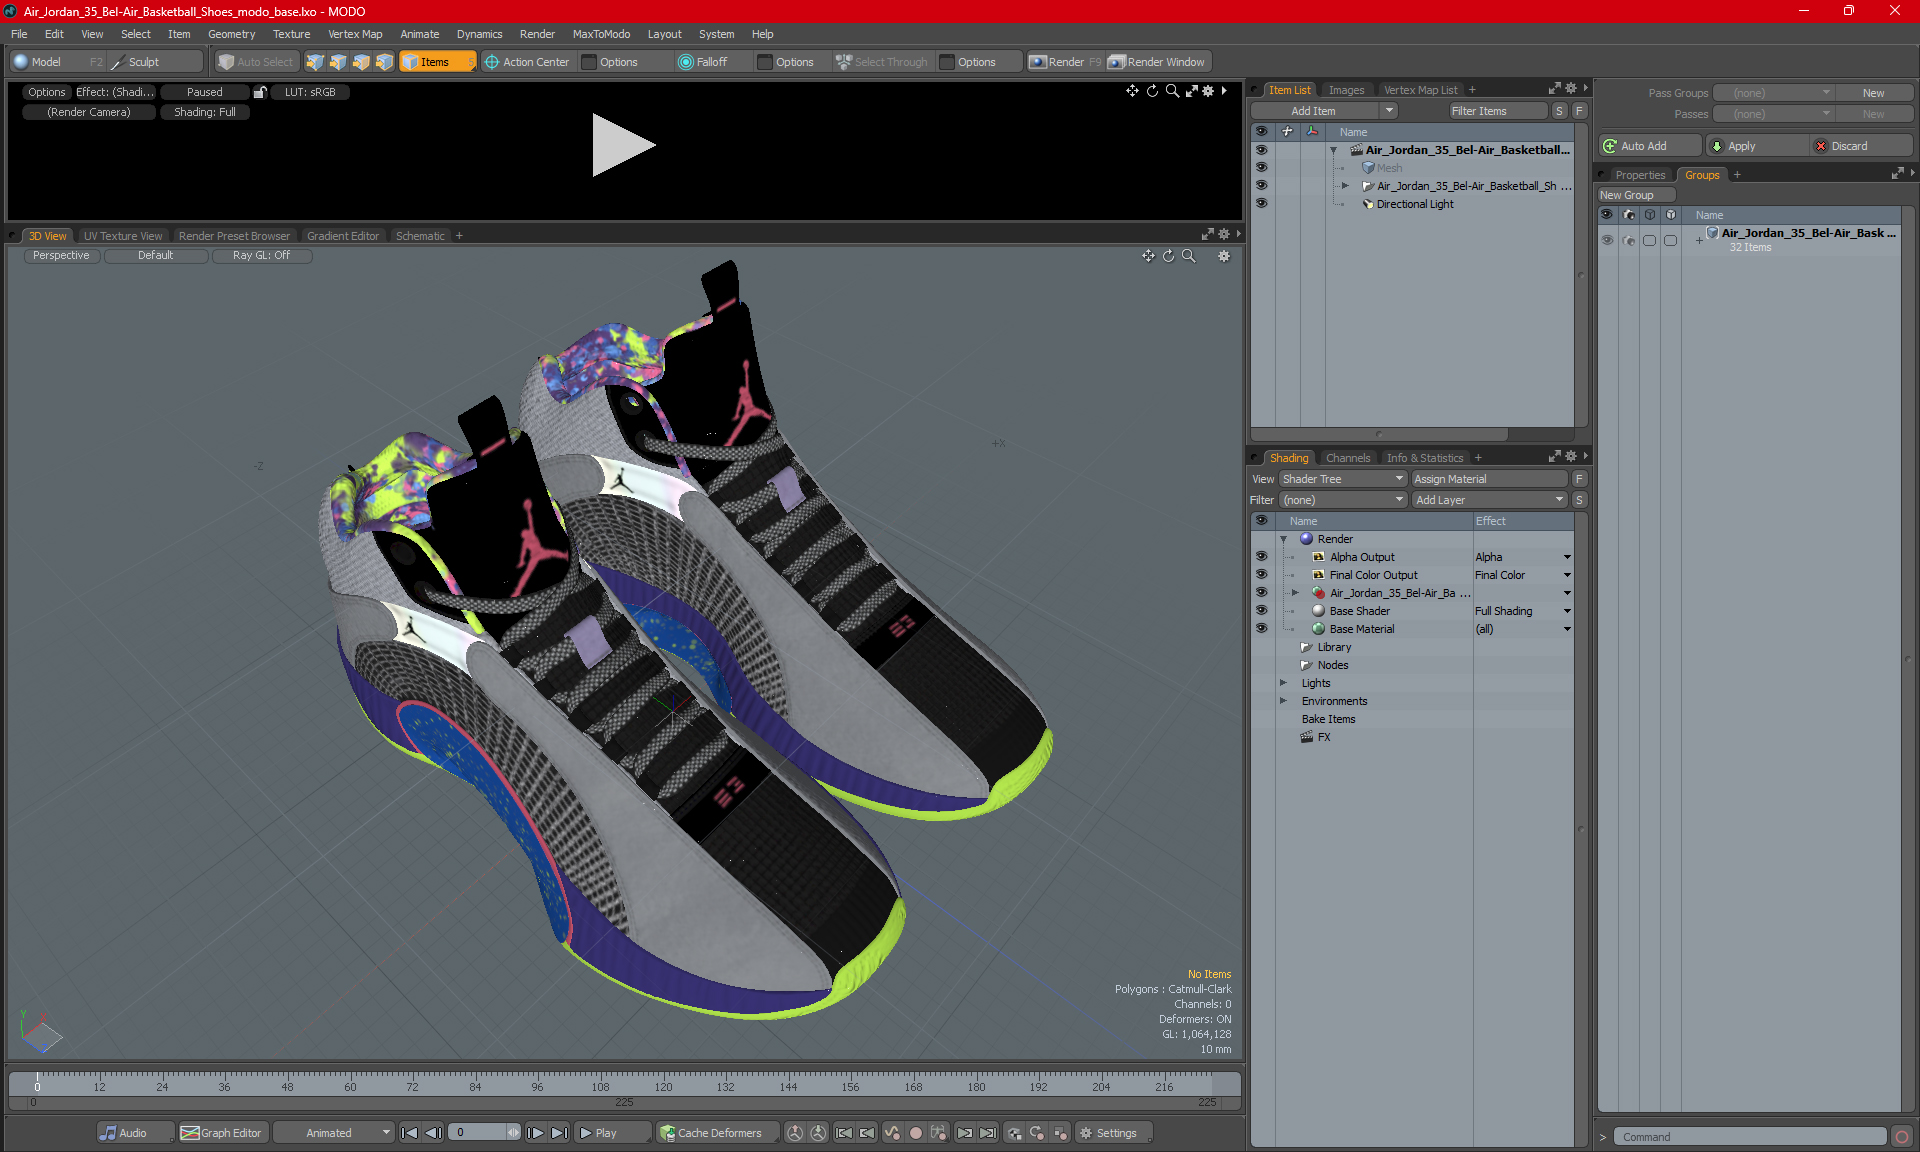The image size is (1920, 1152).
Task: Step to next frame
Action: (x=535, y=1133)
